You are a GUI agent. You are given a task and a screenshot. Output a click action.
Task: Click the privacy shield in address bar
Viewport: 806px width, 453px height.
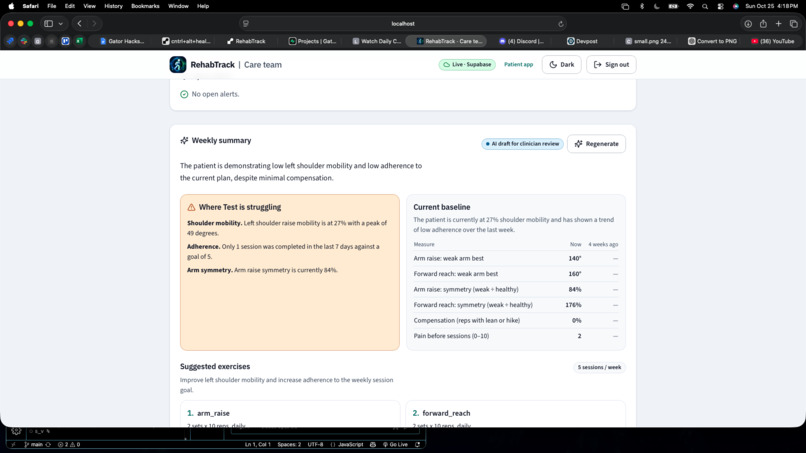point(246,24)
